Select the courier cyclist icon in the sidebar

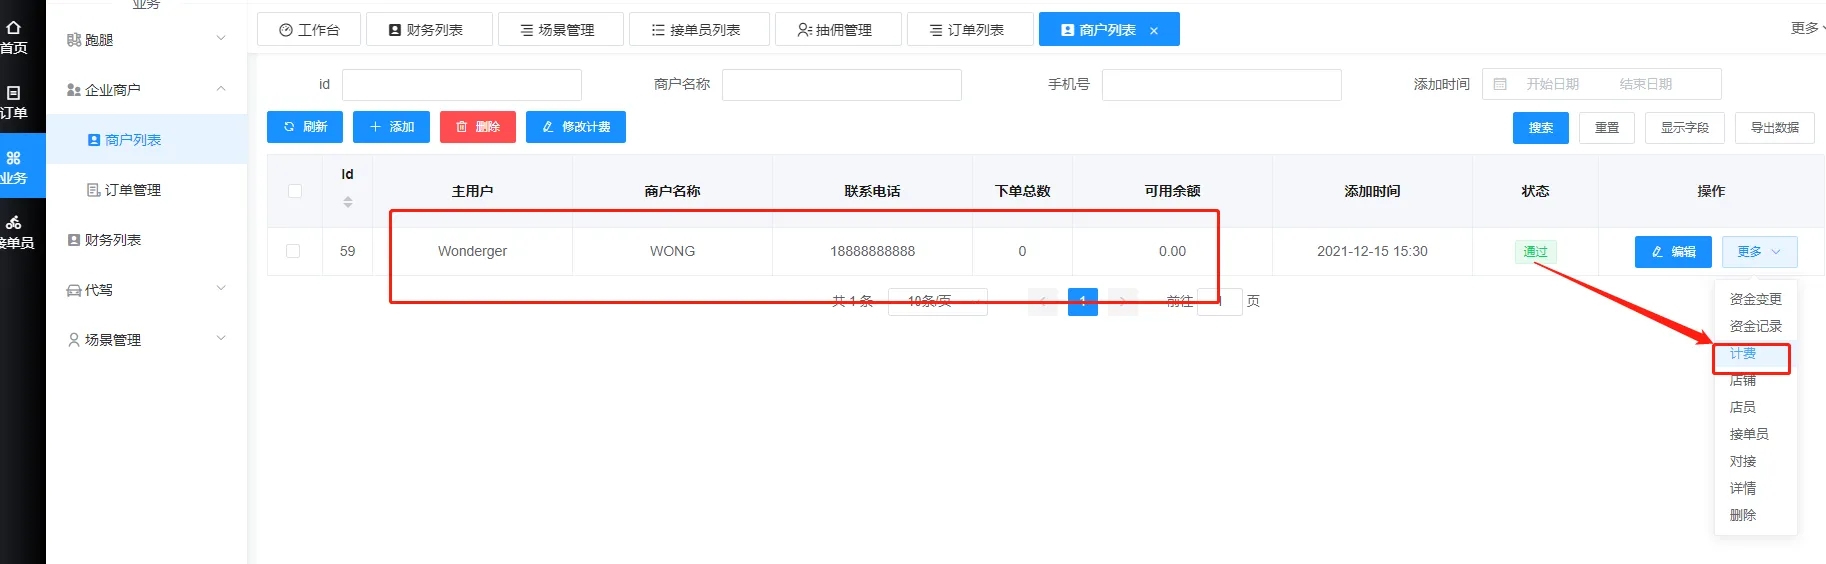14,222
